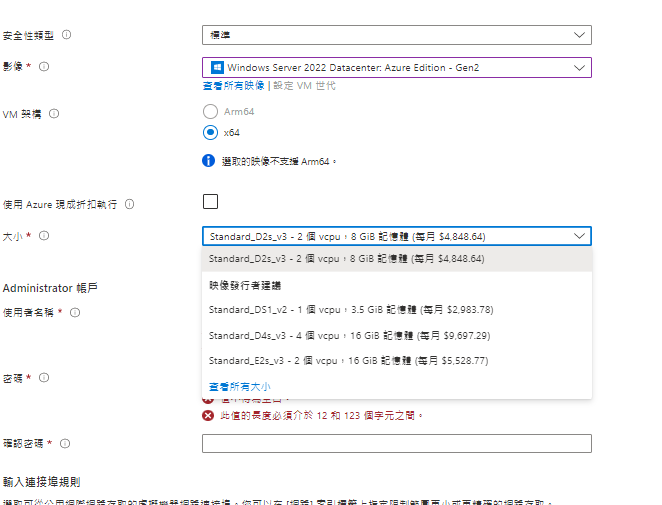Choose the Standard_D4s_v3 size option

(397, 336)
